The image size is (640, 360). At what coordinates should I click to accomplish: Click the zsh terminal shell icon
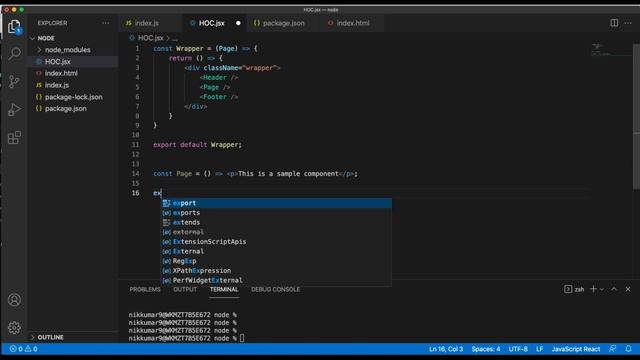click(568, 289)
